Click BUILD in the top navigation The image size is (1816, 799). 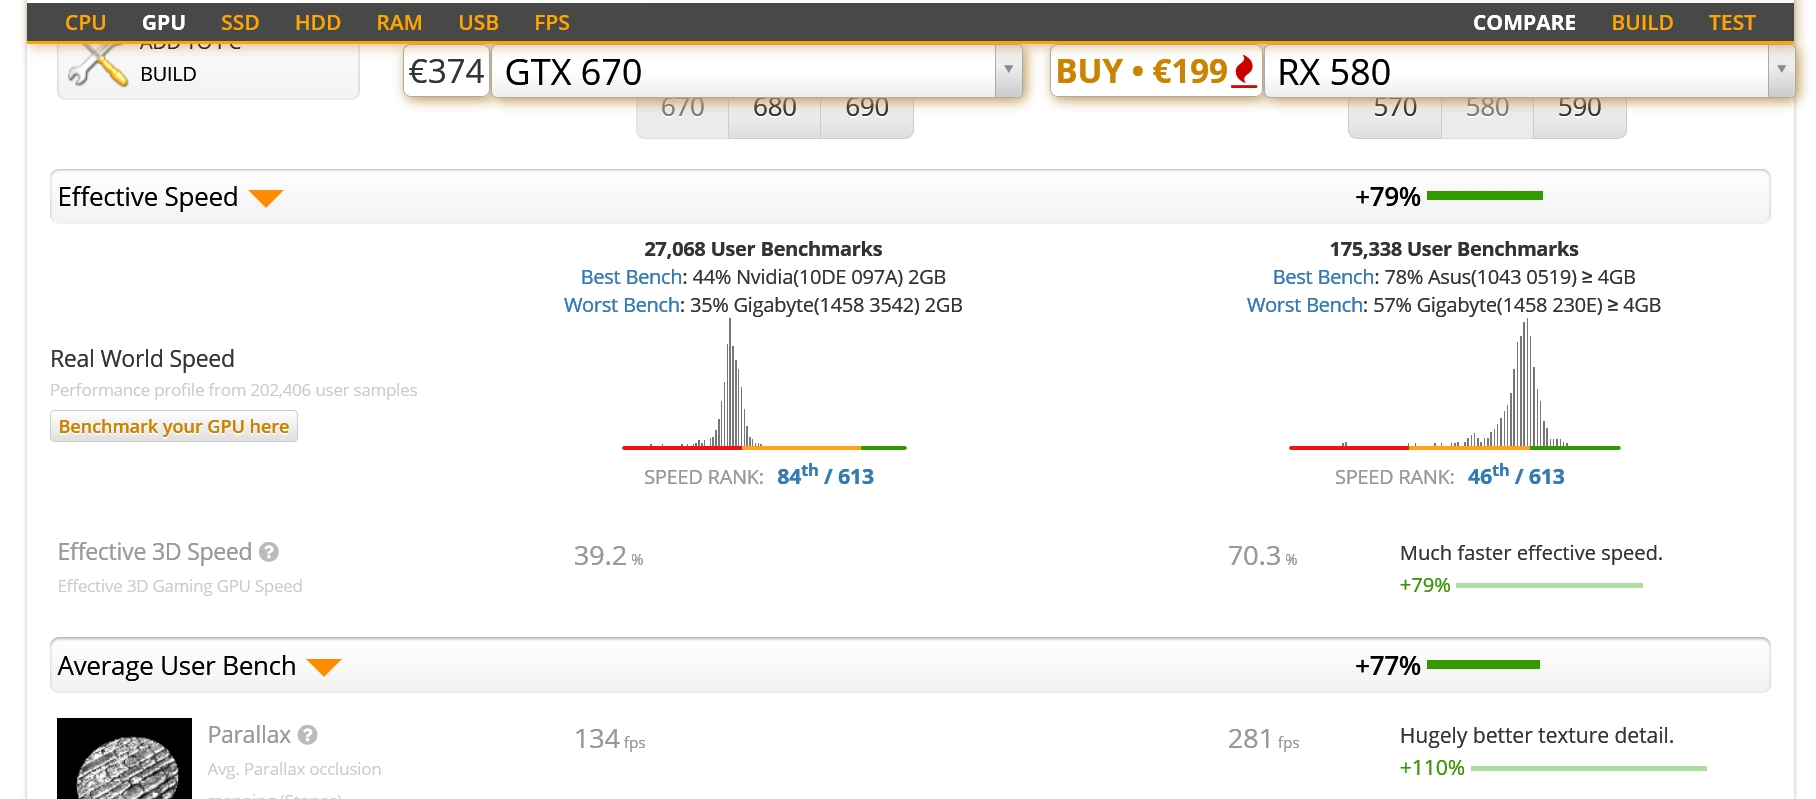coord(1642,22)
